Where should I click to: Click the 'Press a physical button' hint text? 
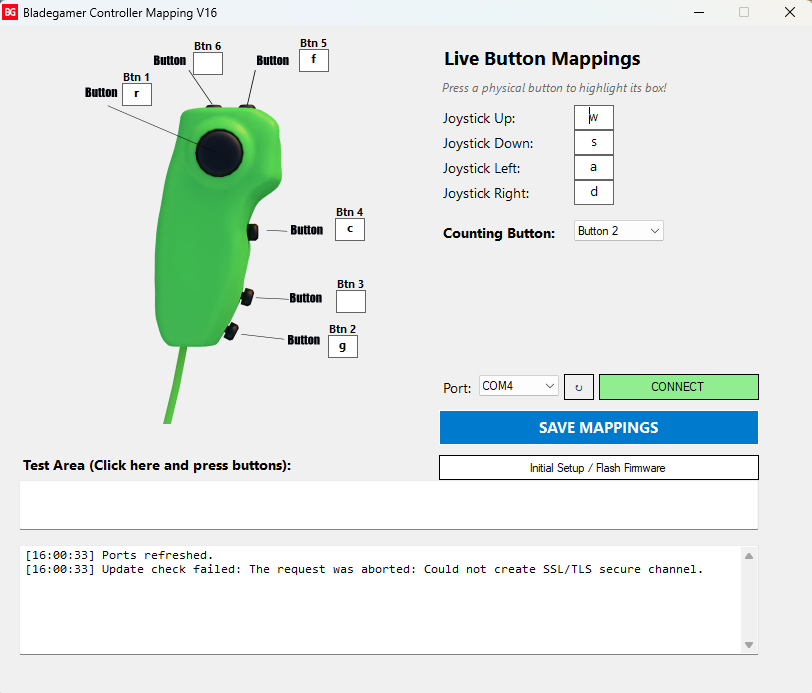coord(554,88)
